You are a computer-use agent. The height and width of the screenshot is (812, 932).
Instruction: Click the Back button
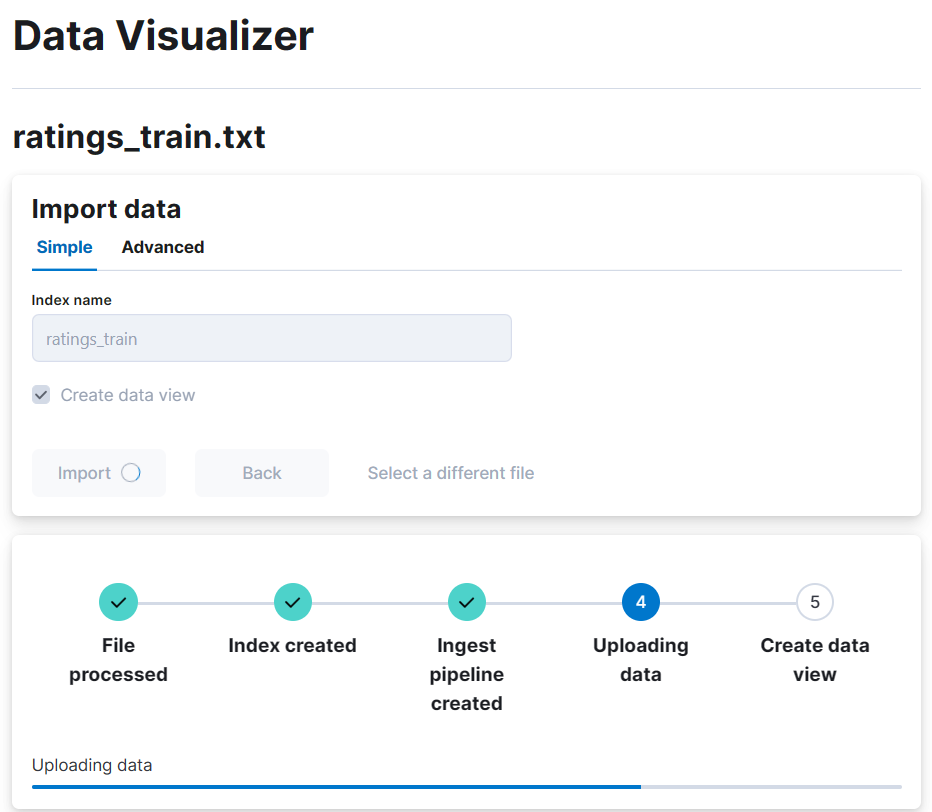click(262, 473)
